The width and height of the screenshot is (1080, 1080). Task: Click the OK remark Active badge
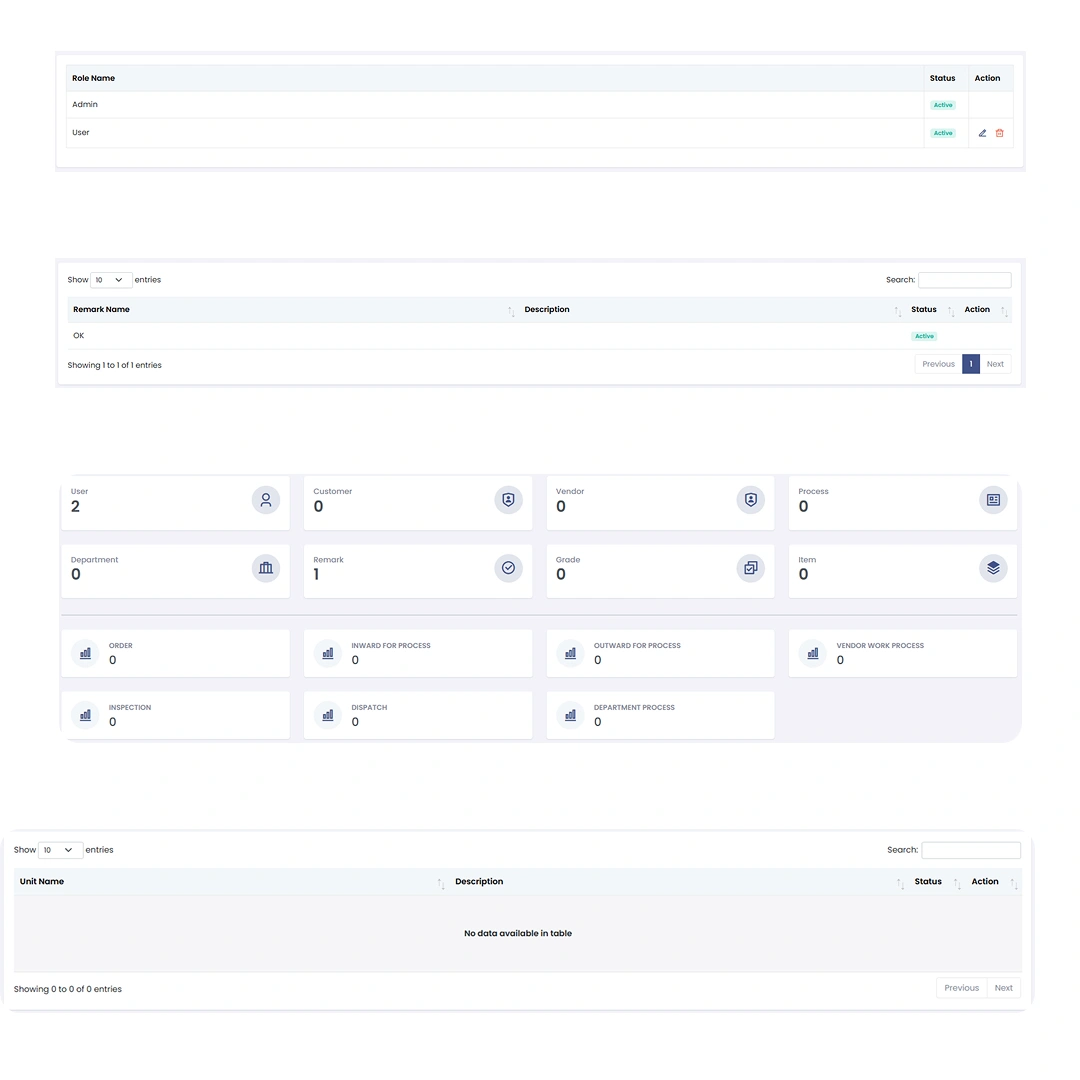(924, 336)
